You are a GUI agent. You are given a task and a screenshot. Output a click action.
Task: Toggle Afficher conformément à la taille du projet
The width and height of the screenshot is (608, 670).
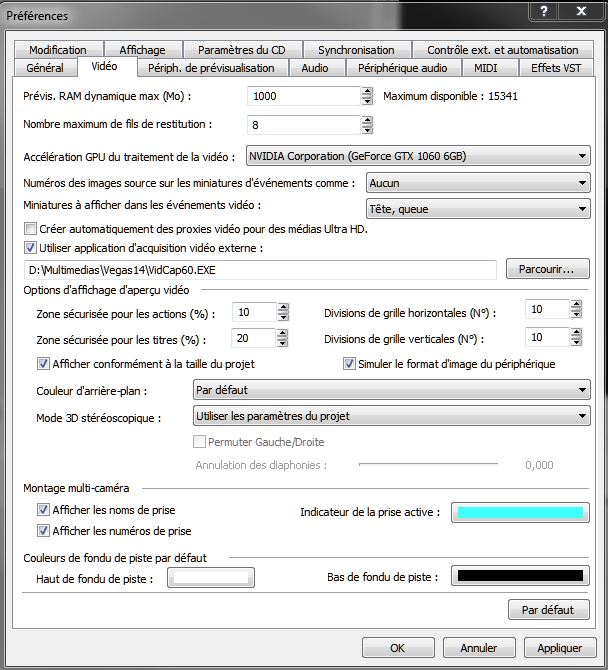[43, 364]
